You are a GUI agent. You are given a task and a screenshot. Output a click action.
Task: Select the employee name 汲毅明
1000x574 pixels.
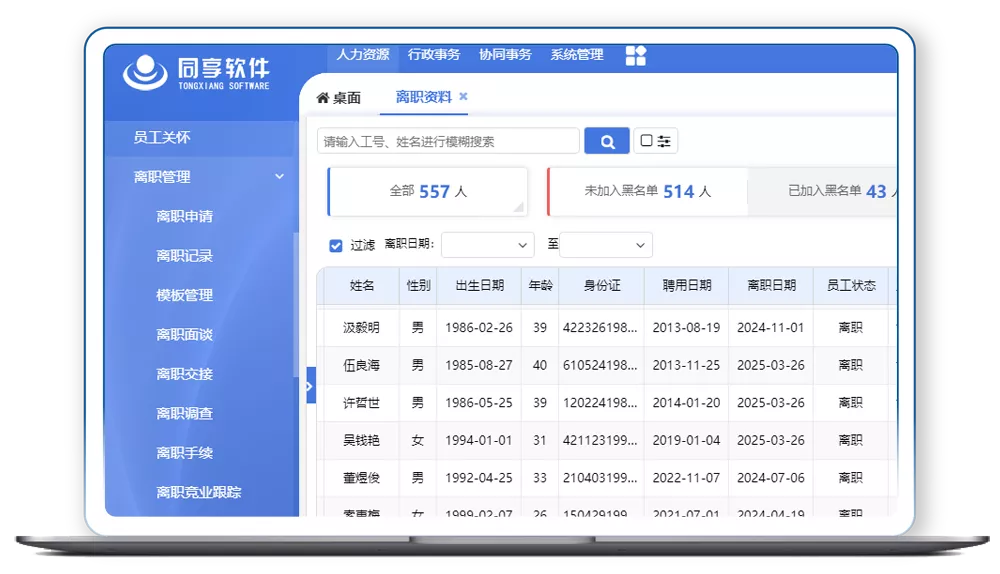click(362, 328)
